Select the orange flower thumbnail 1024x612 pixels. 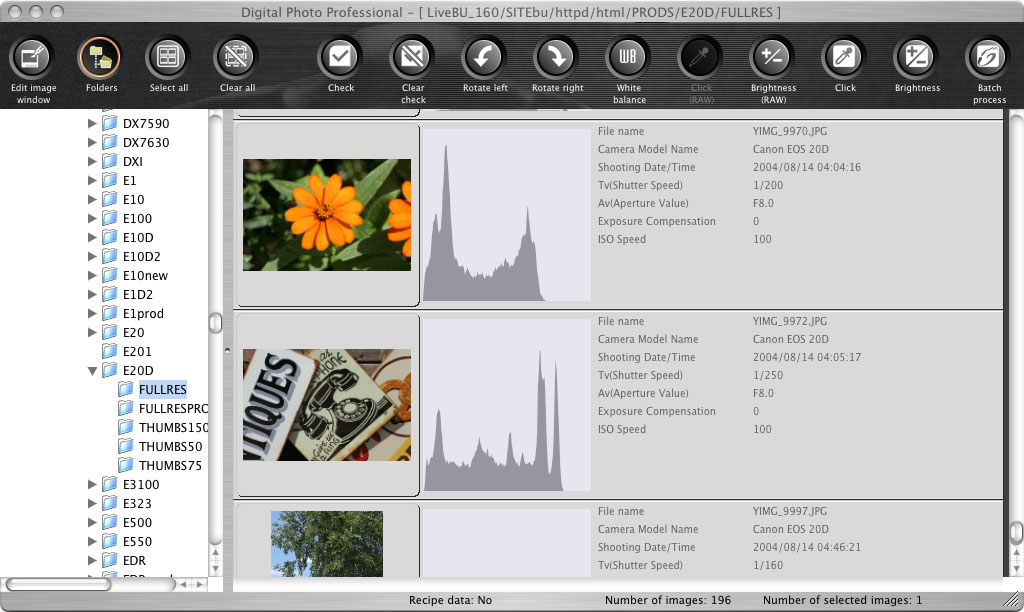(x=327, y=215)
